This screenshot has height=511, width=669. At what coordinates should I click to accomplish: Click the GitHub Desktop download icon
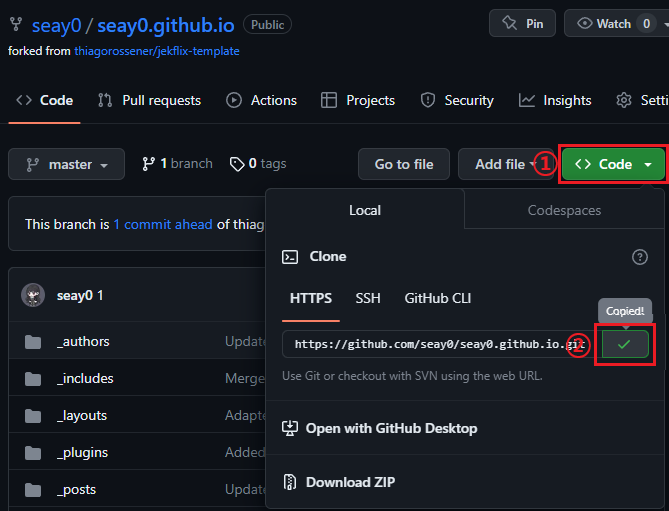[290, 428]
